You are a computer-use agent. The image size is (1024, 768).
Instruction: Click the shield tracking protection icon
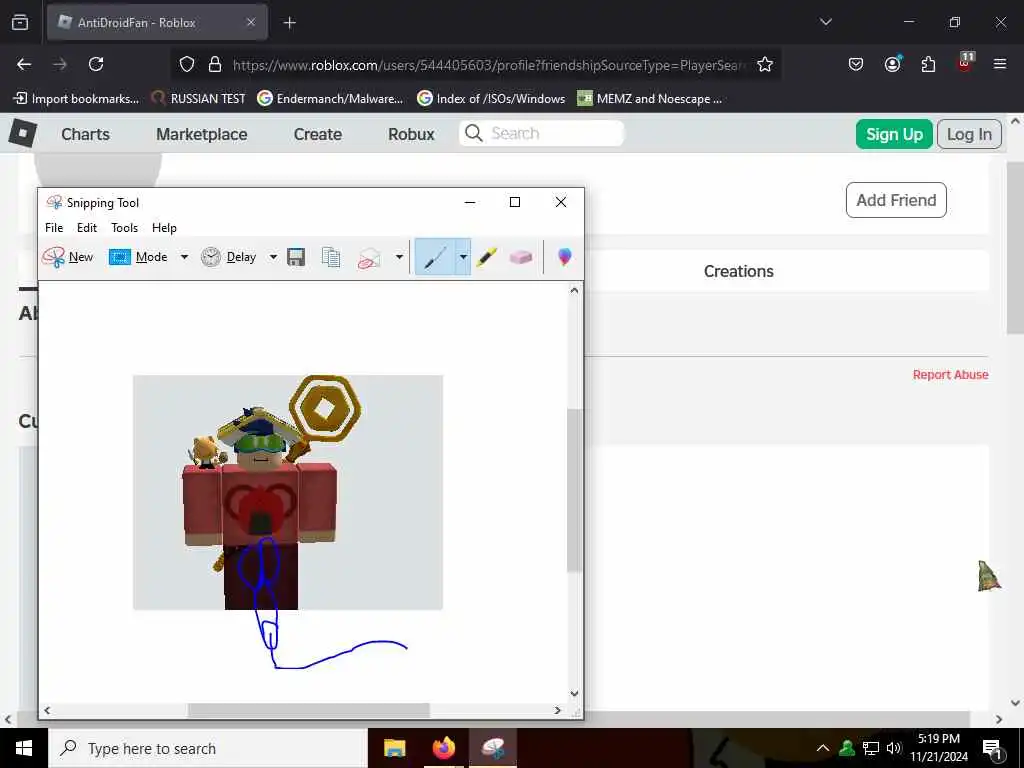(187, 64)
